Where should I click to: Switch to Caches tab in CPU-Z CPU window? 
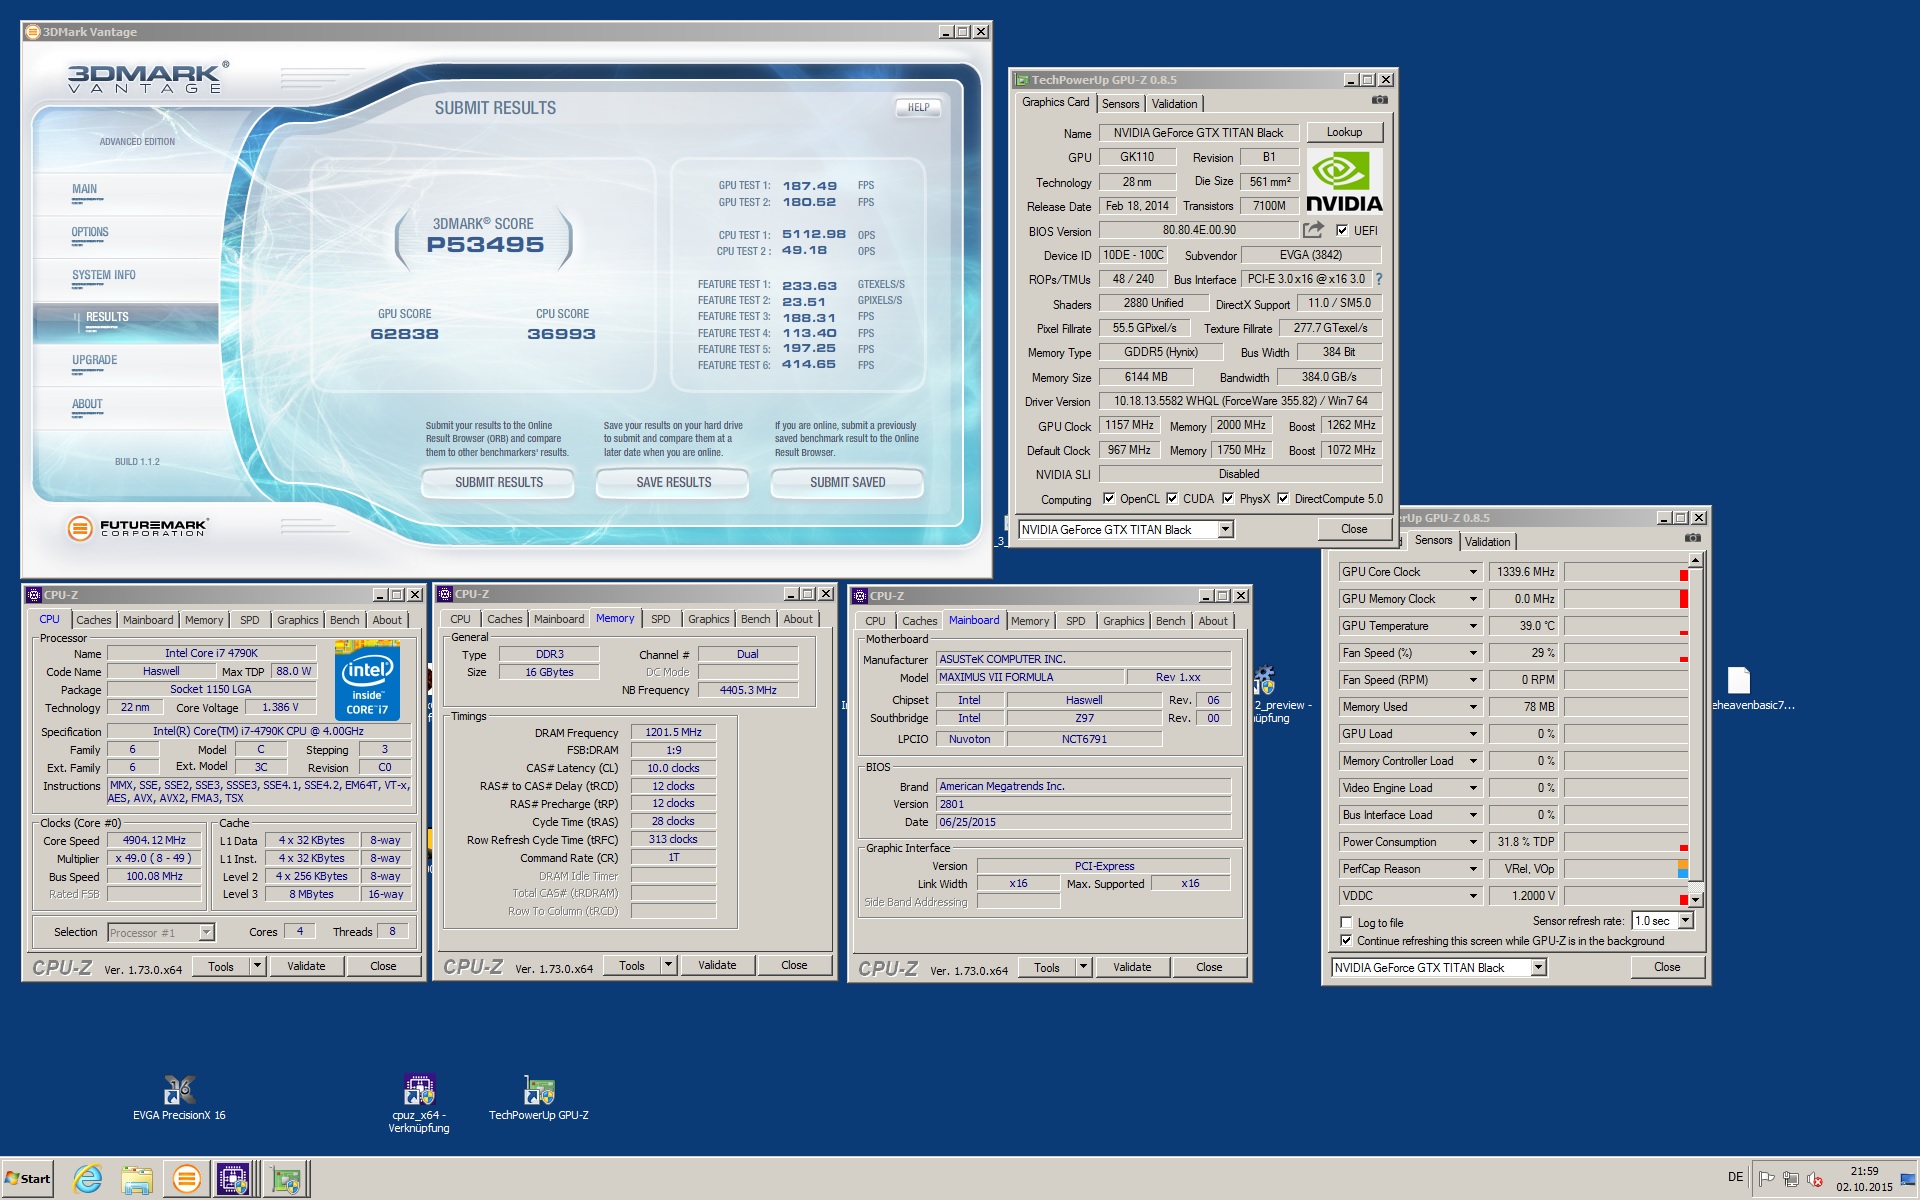(x=94, y=620)
